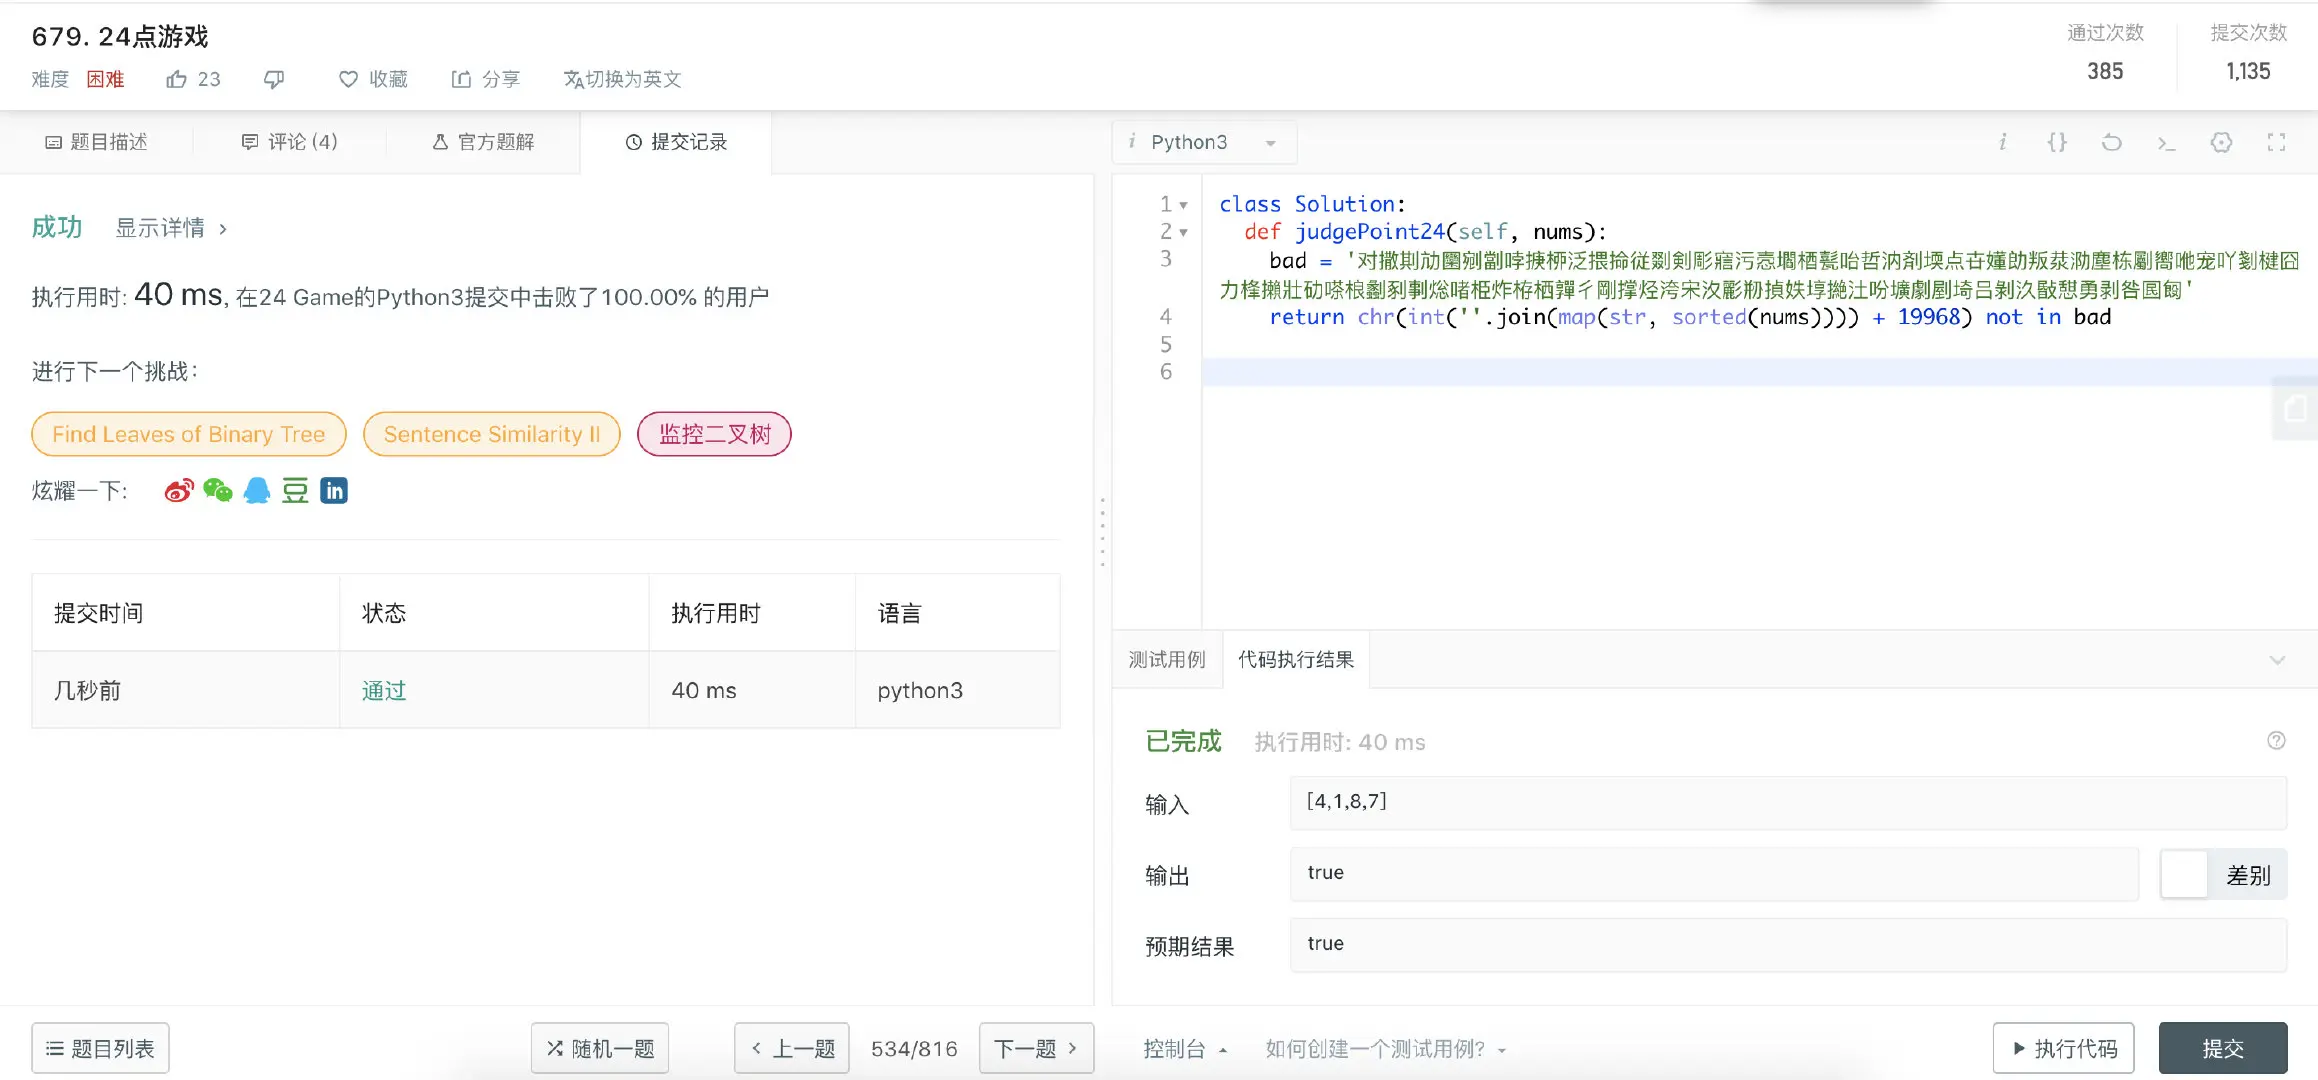
Task: Share result via WeChat icon
Action: pos(217,491)
